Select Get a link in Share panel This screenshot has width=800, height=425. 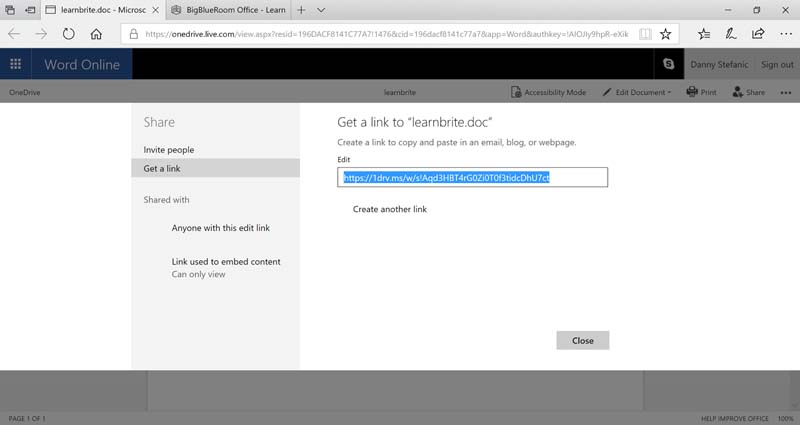pos(215,168)
